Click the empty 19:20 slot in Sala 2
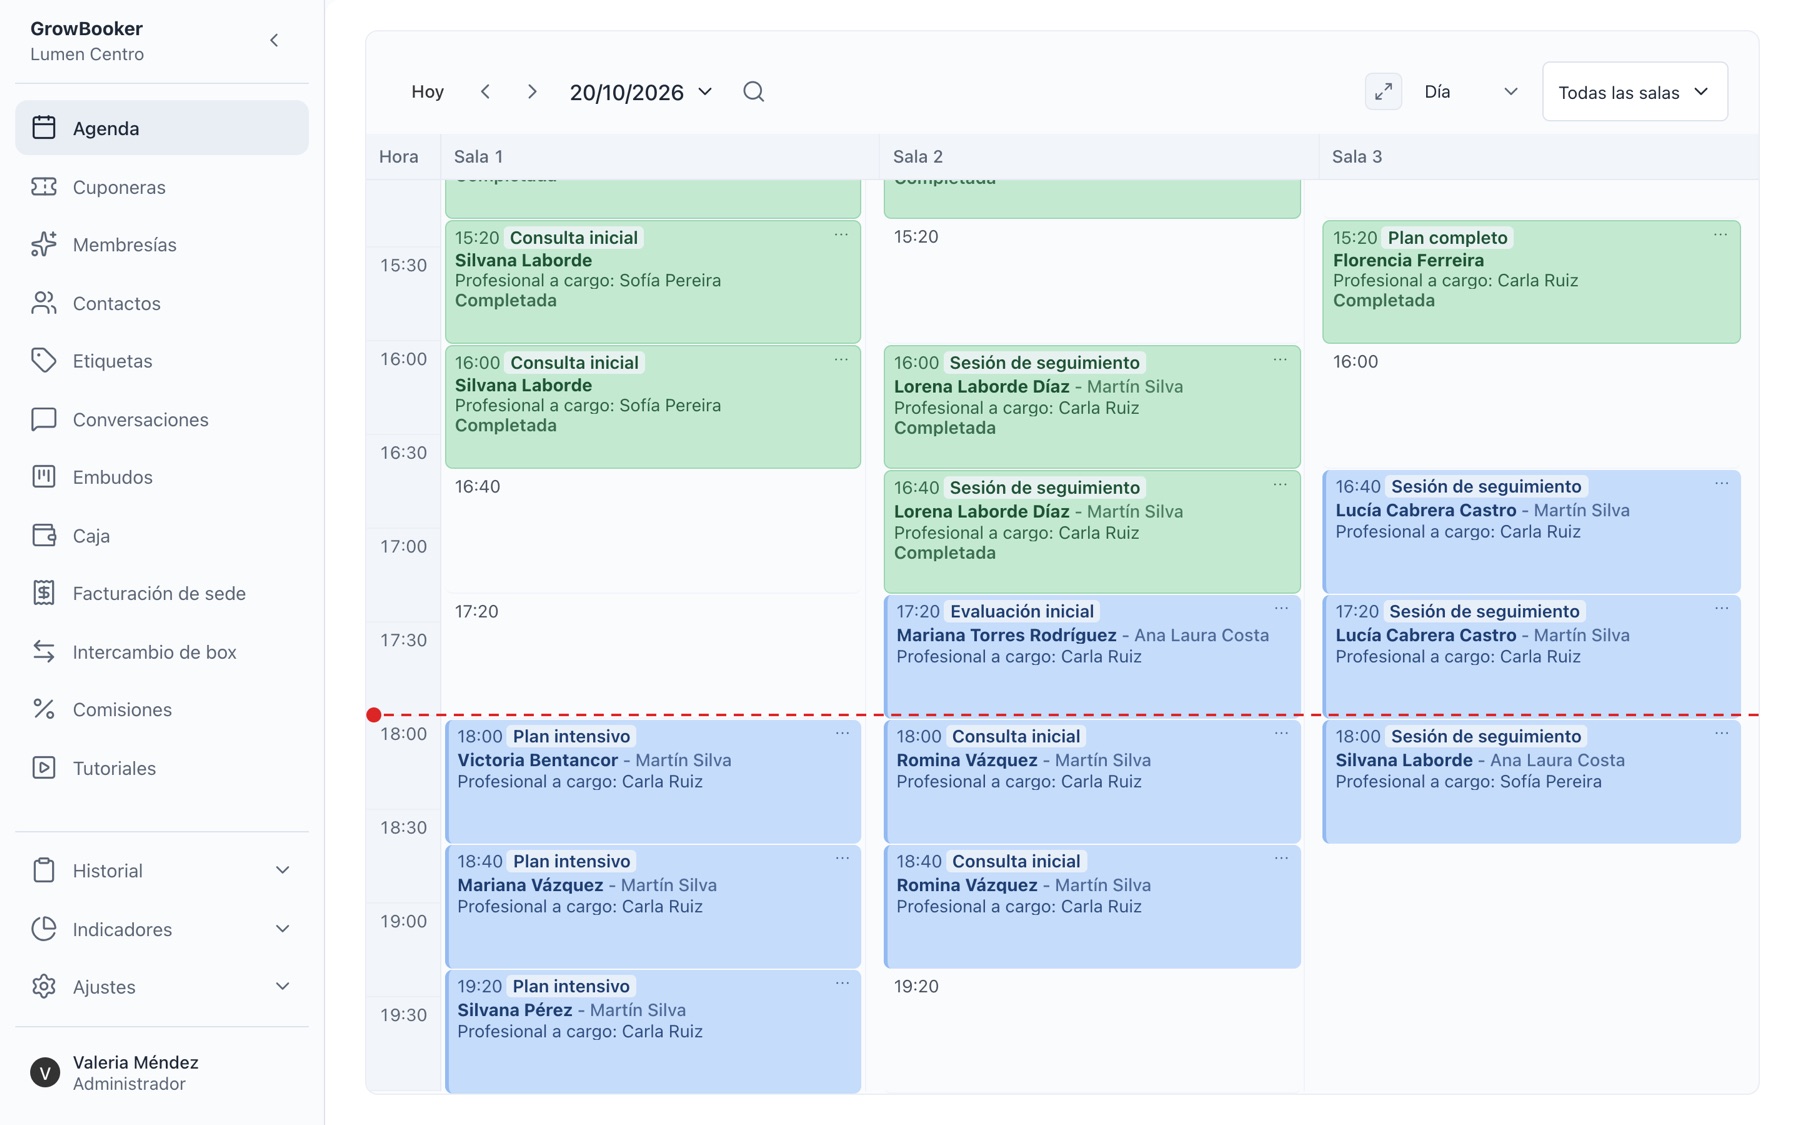The height and width of the screenshot is (1125, 1800). pos(1092,1031)
